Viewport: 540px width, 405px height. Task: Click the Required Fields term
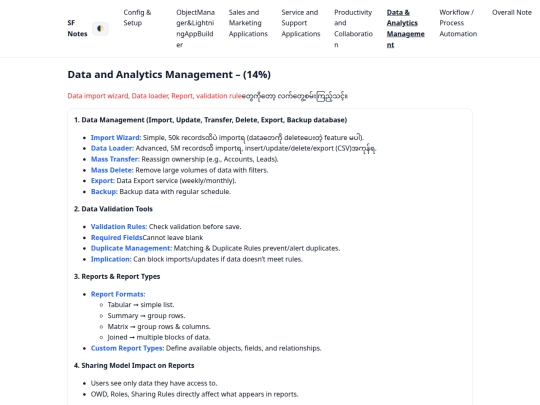(116, 238)
